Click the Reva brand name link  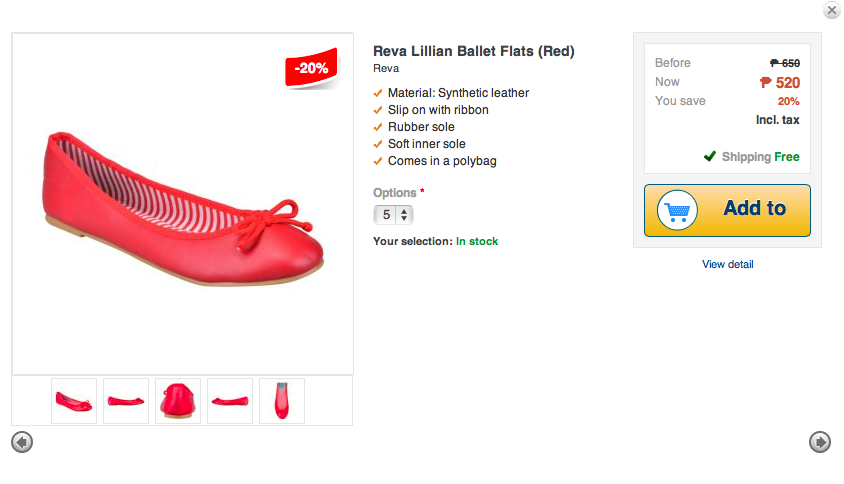tap(386, 68)
